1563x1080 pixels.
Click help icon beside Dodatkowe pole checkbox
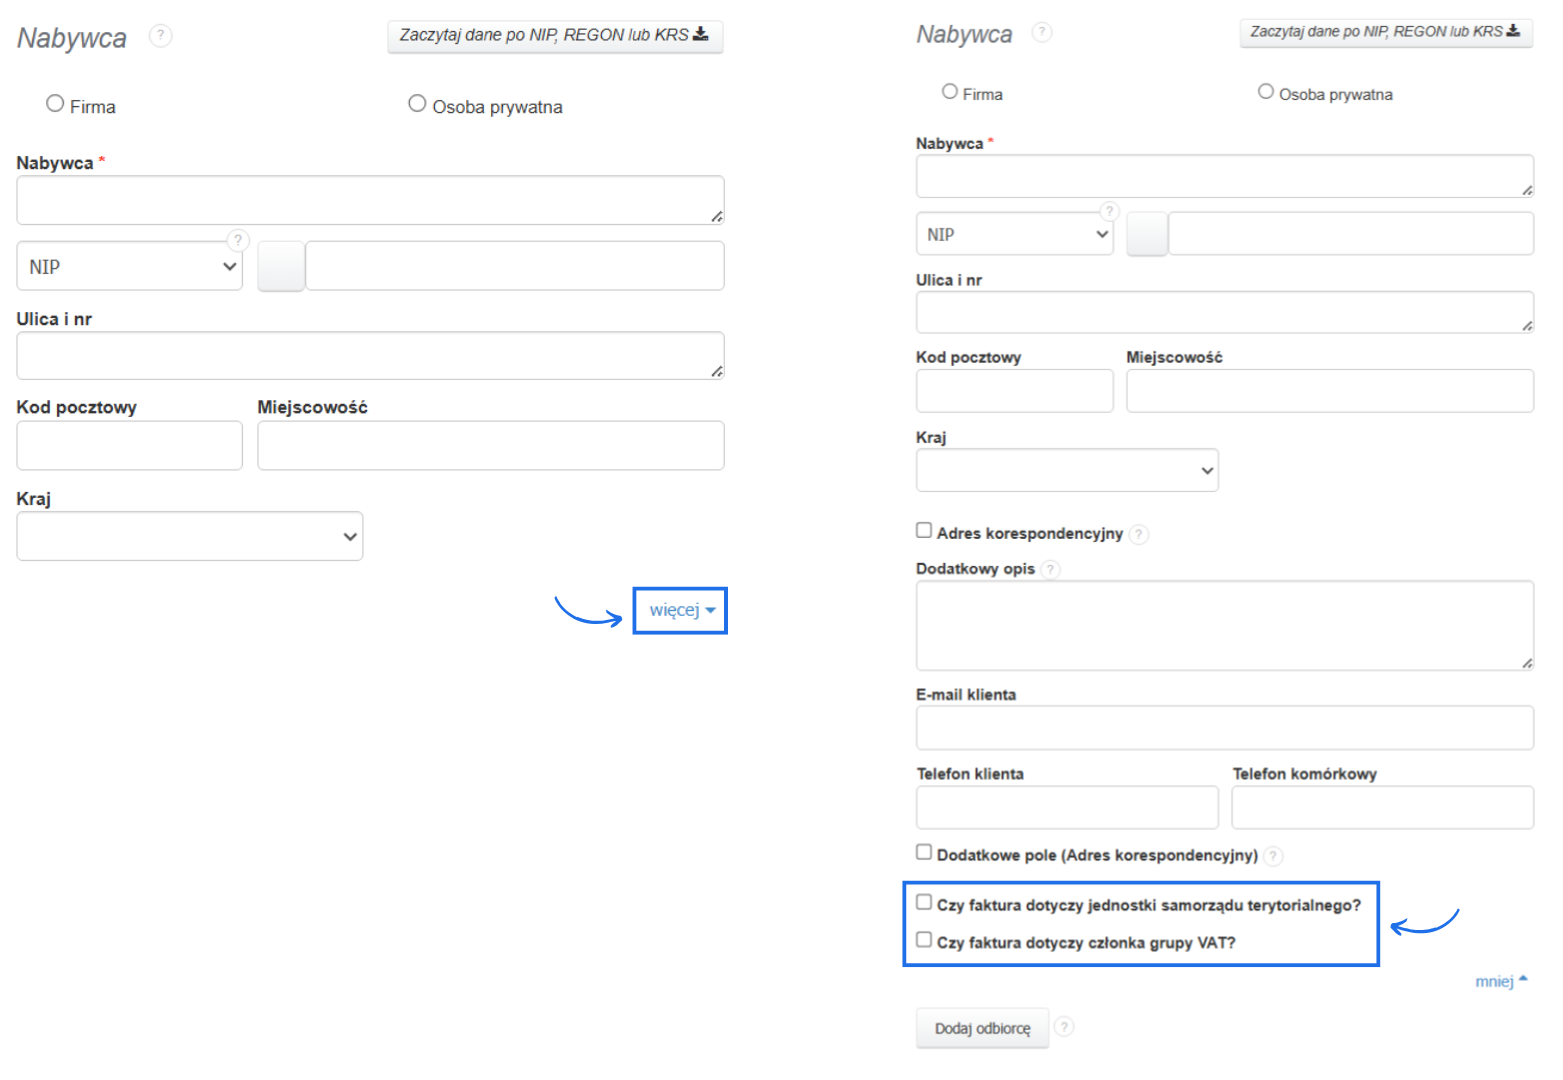click(x=1272, y=856)
